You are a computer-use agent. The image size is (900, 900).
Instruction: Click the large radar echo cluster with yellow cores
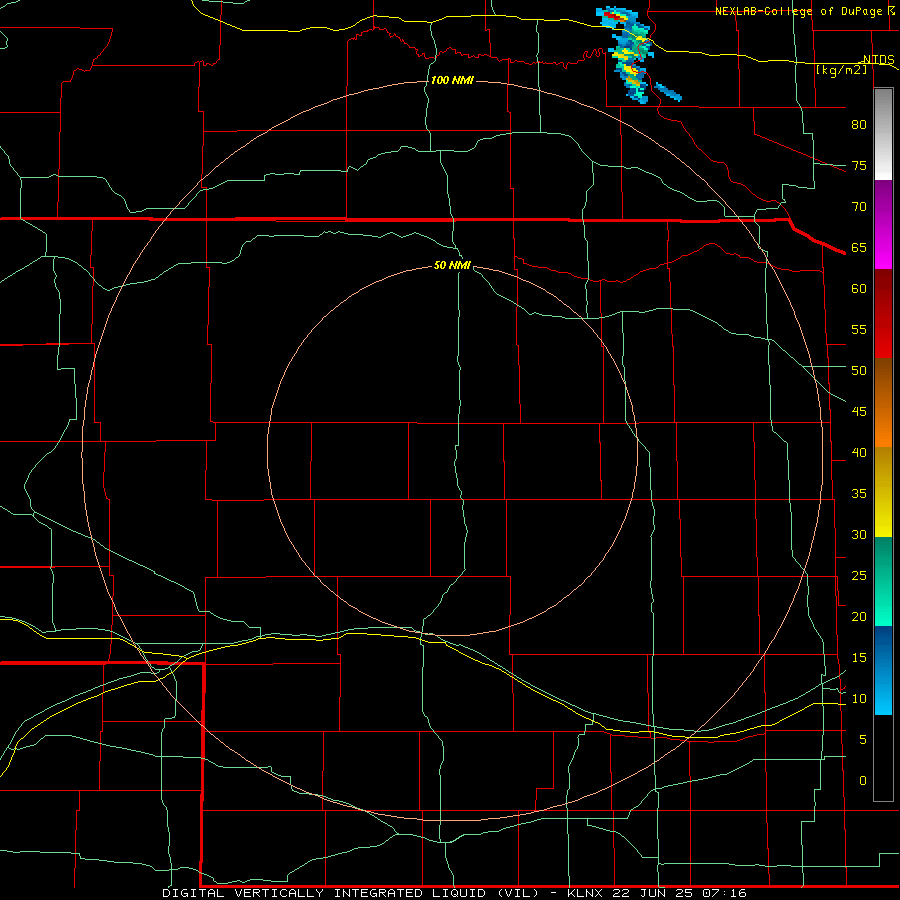pos(627,55)
